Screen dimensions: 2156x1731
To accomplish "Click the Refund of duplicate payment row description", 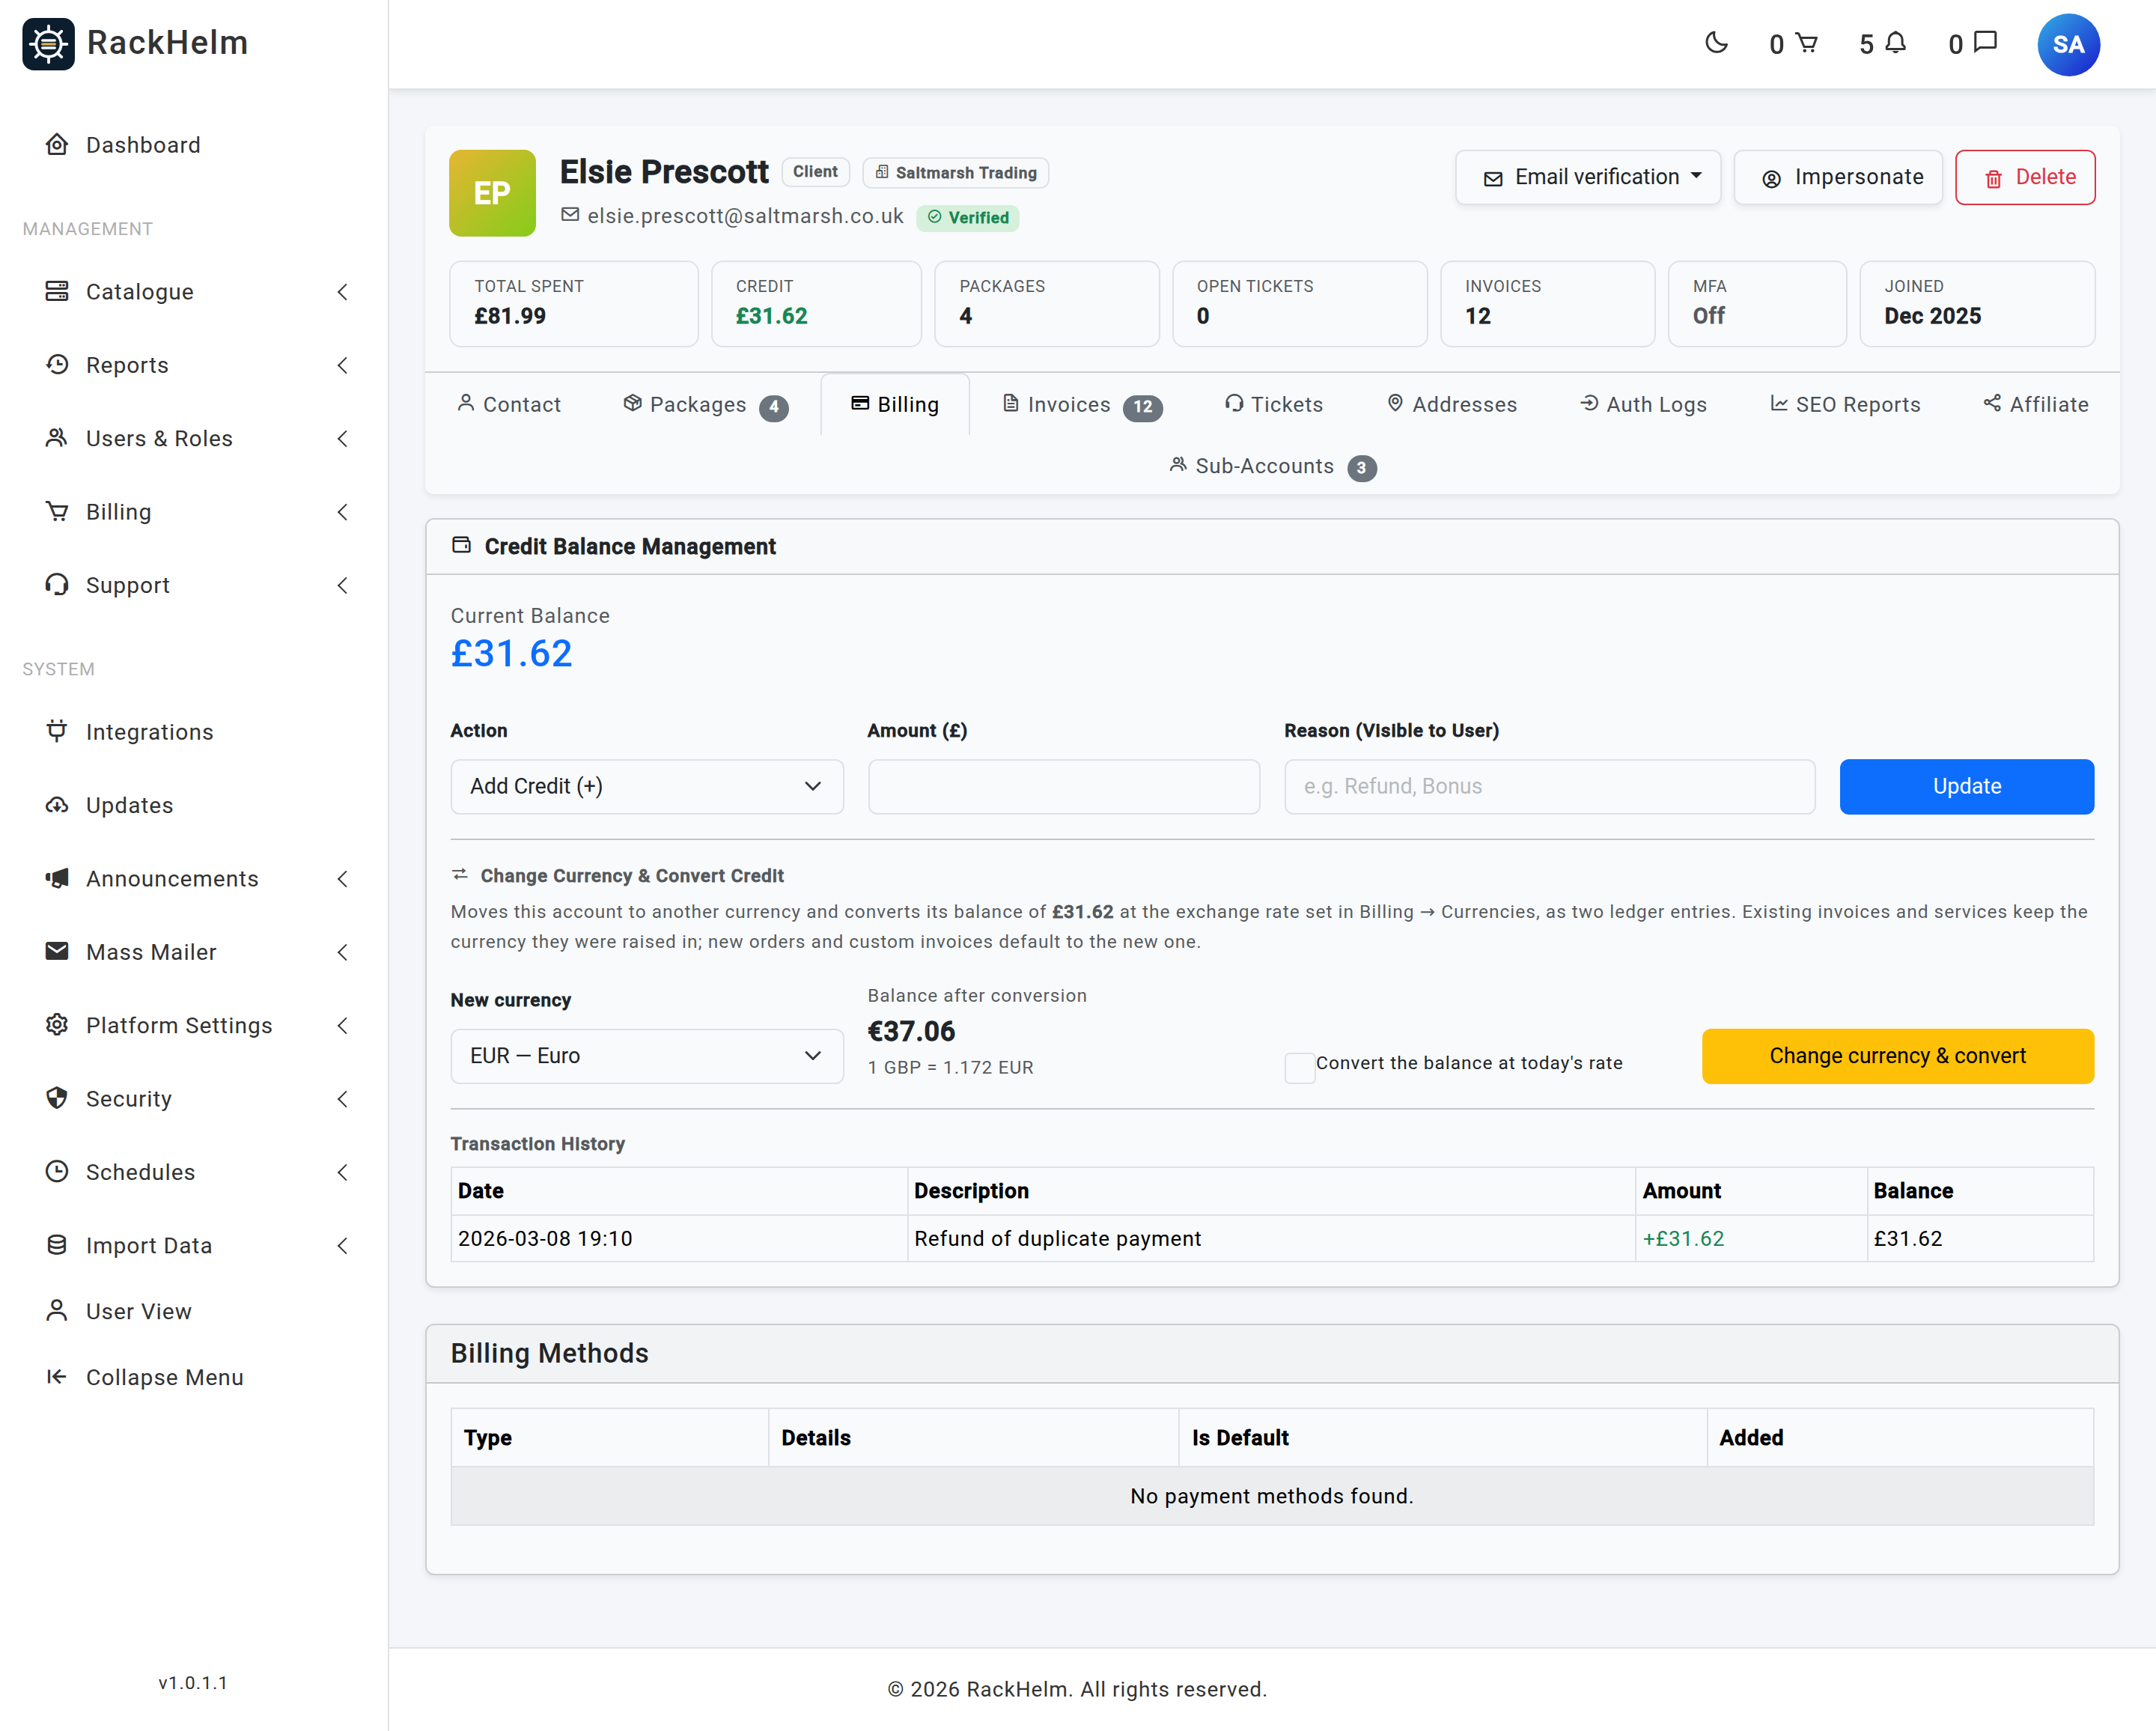I will click(x=1057, y=1238).
